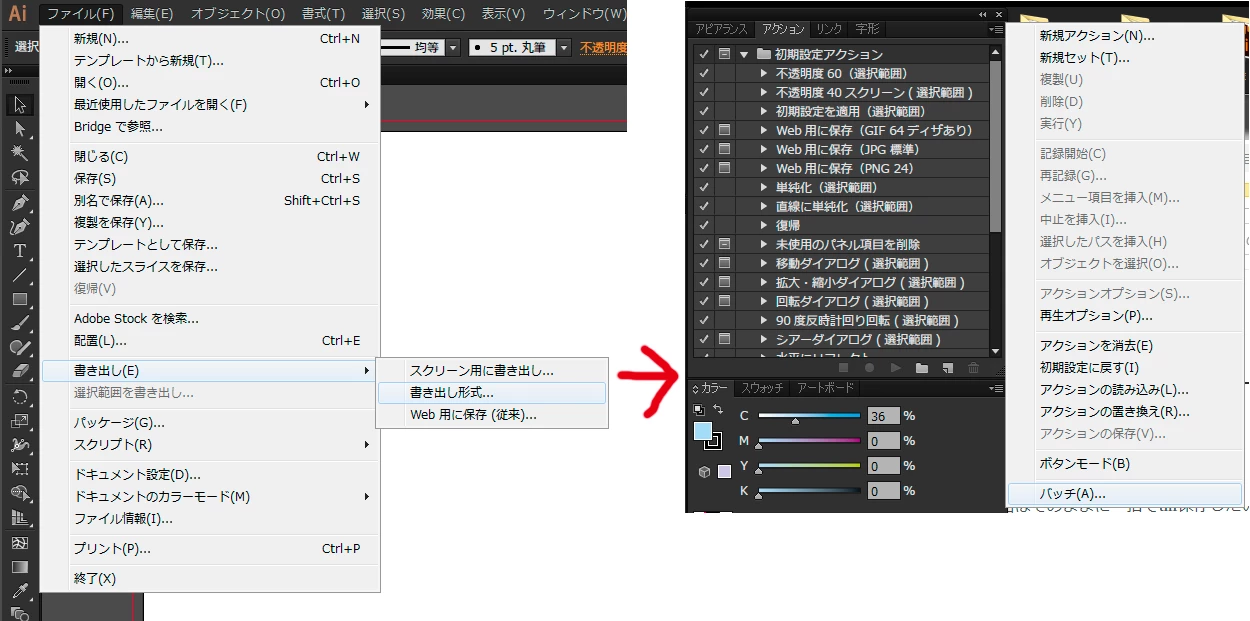Click the play action triangle button
This screenshot has width=1250, height=621.
pos(895,368)
